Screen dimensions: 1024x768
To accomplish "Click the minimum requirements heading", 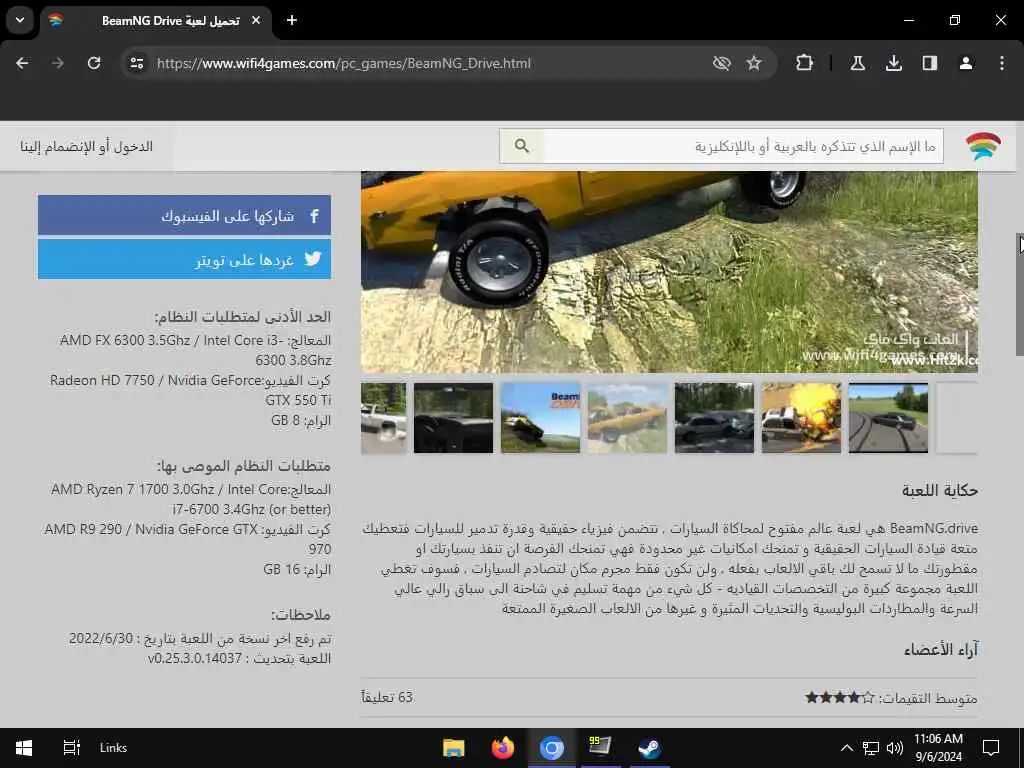I will point(243,317).
